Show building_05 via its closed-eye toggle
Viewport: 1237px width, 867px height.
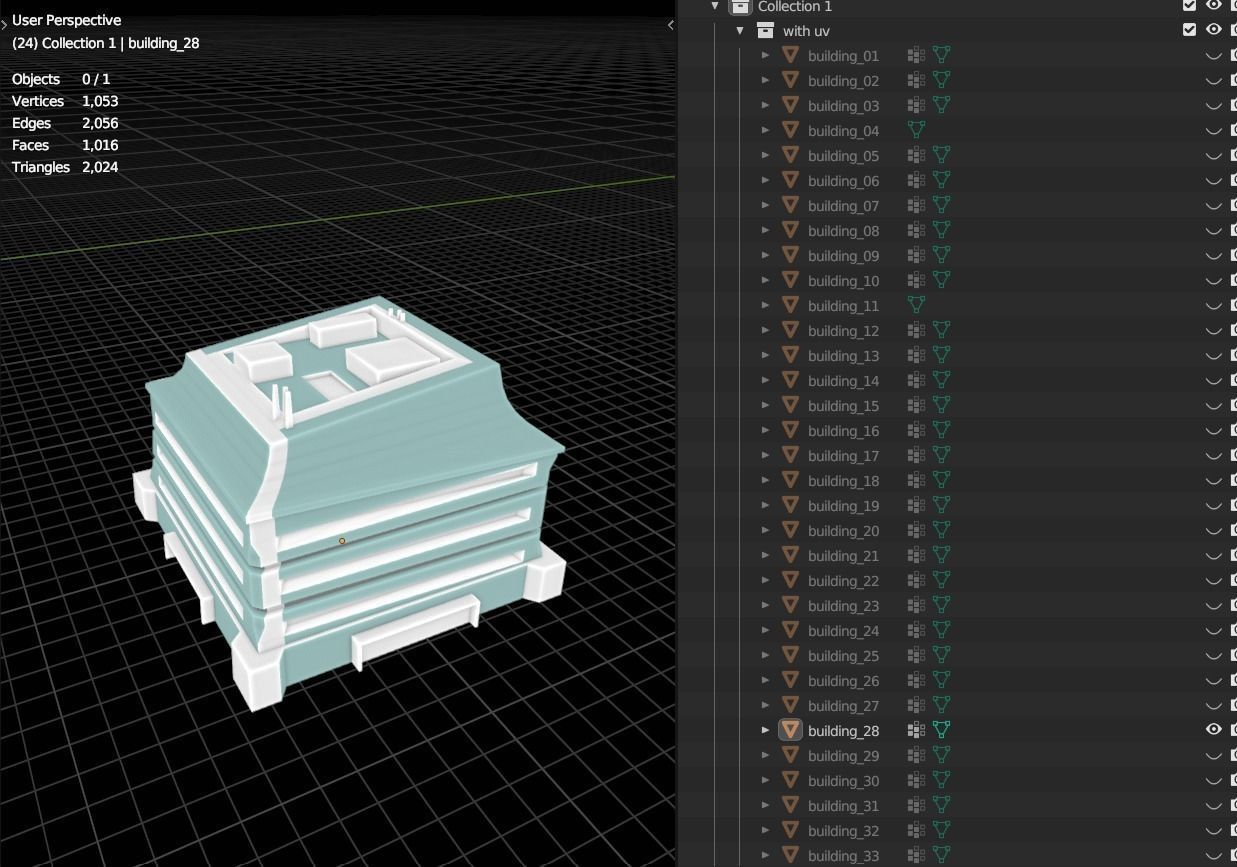pyautogui.click(x=1214, y=156)
